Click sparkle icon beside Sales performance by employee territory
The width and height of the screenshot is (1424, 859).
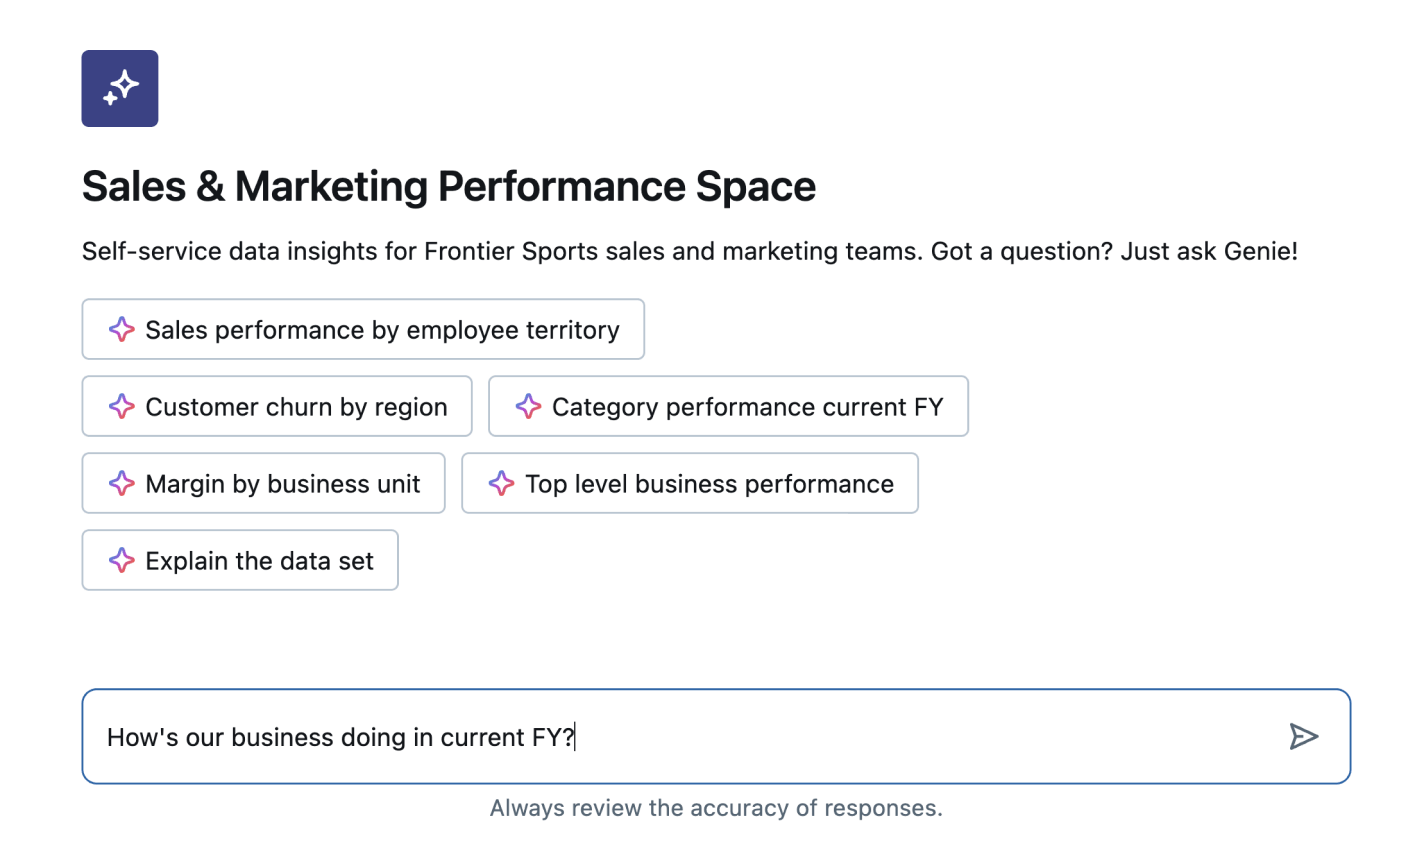[x=121, y=330]
